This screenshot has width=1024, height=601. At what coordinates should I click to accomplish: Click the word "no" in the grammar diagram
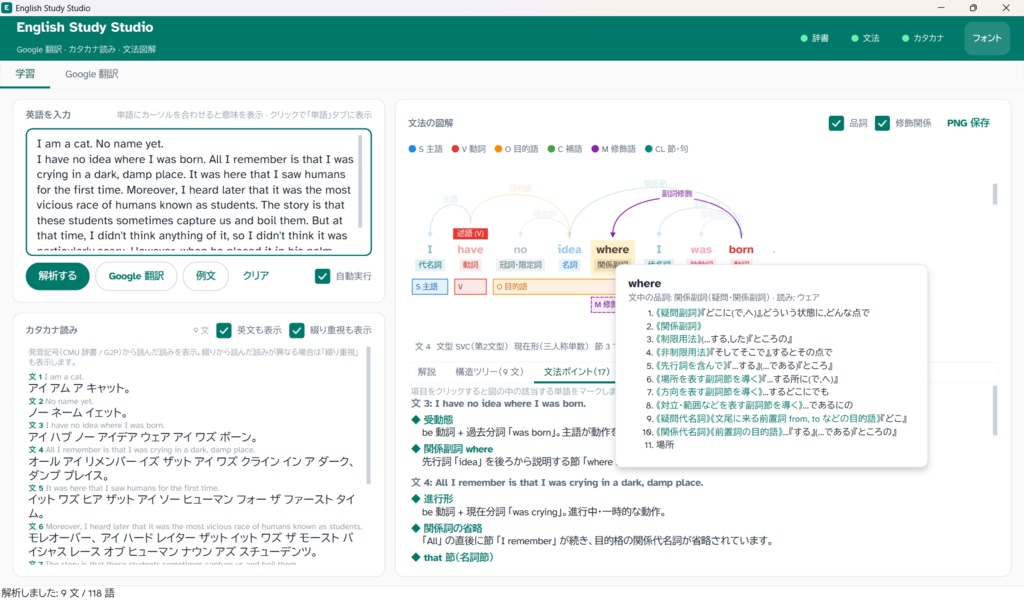(520, 250)
